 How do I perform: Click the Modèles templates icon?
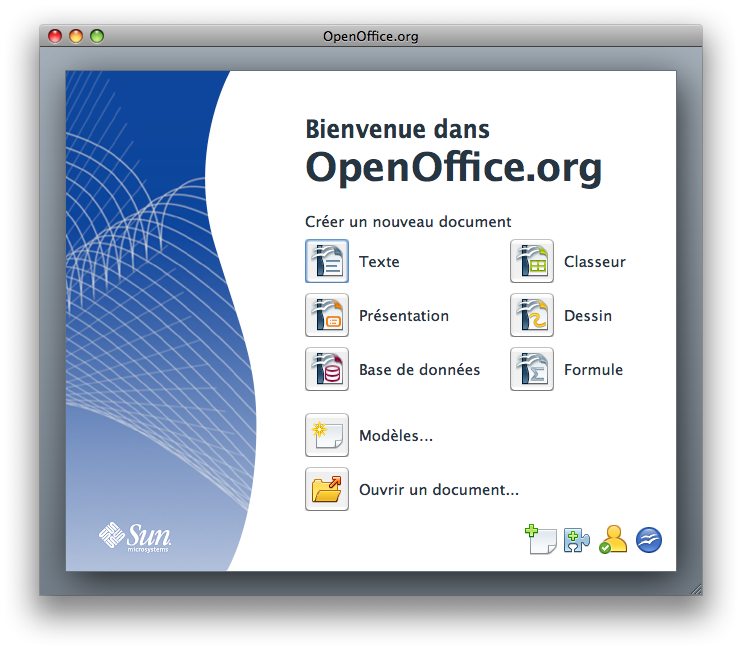tap(327, 435)
